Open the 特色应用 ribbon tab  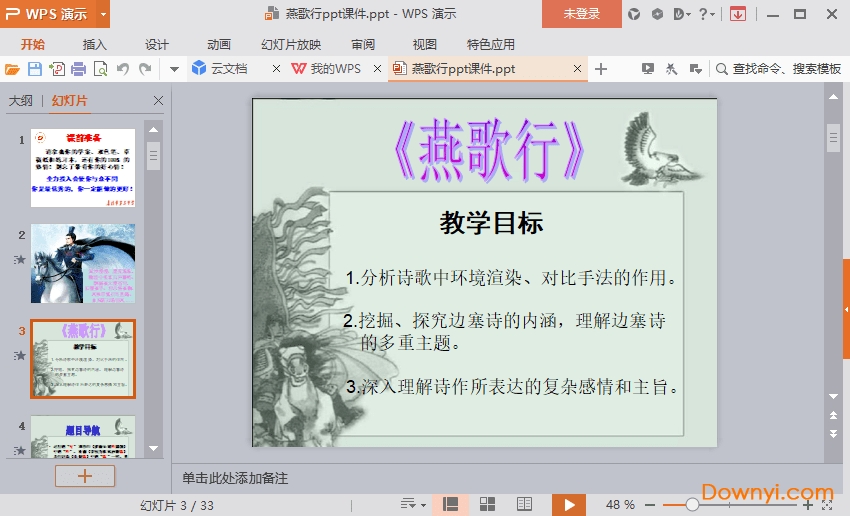pos(491,44)
